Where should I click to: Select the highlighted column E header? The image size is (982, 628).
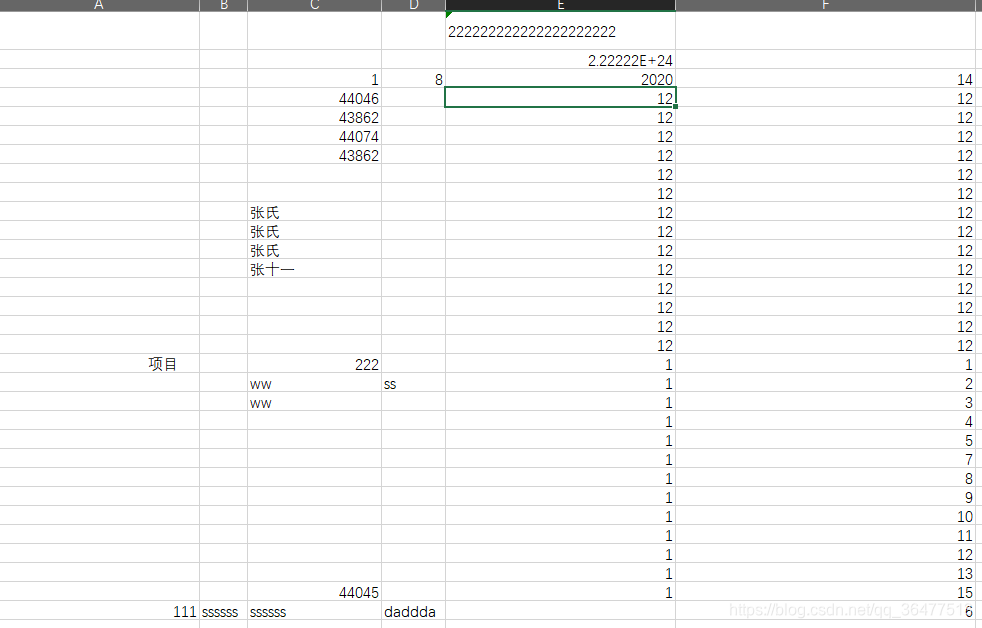pos(560,5)
